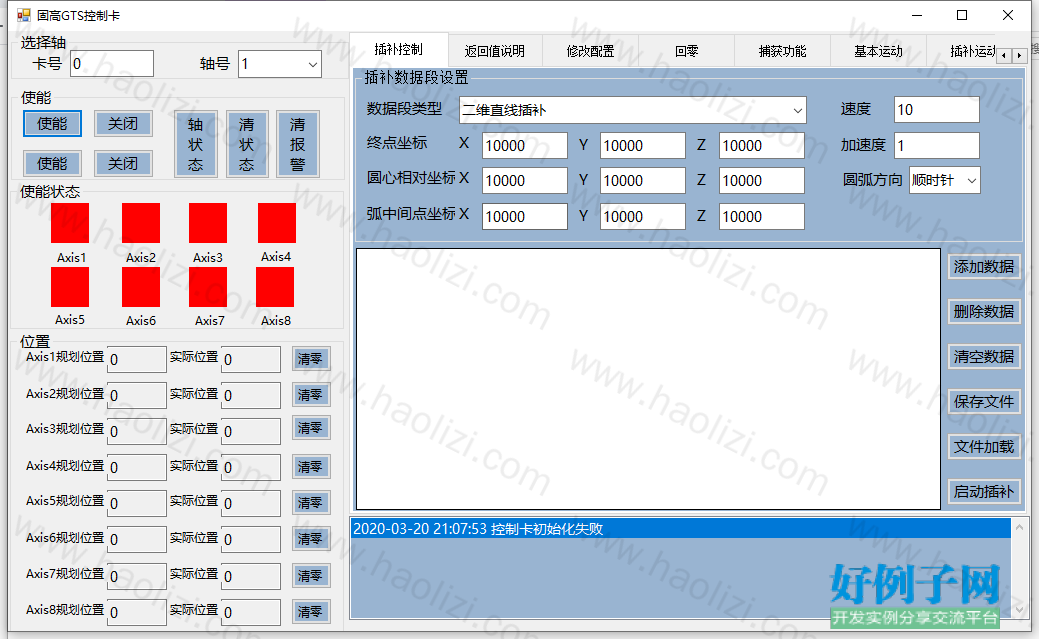
Task: Click the 添加数据 button
Action: [984, 266]
